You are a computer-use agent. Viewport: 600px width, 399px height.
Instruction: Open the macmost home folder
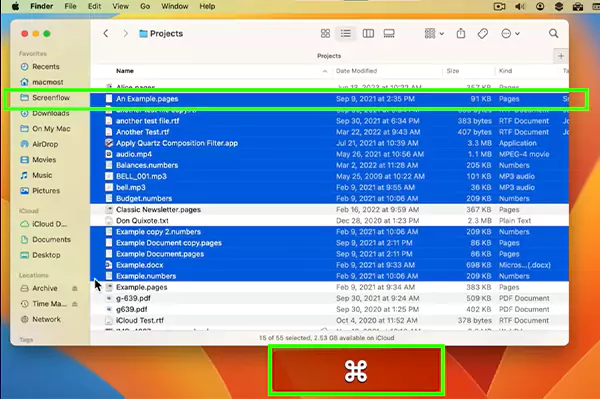pos(42,82)
